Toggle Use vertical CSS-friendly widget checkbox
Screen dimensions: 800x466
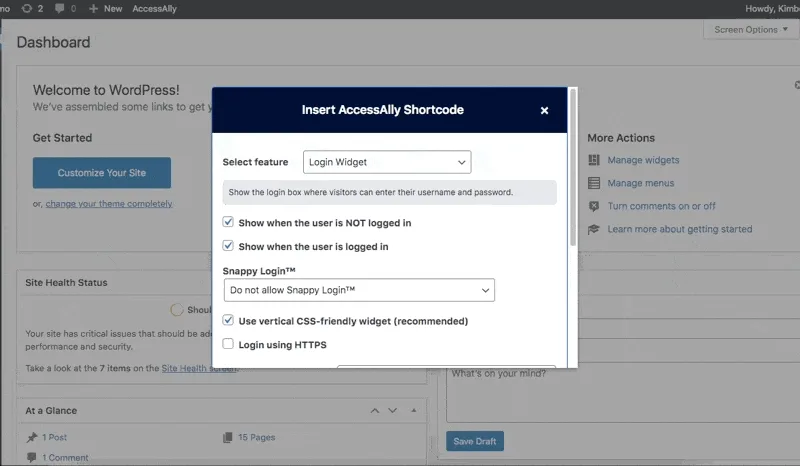pyautogui.click(x=228, y=321)
